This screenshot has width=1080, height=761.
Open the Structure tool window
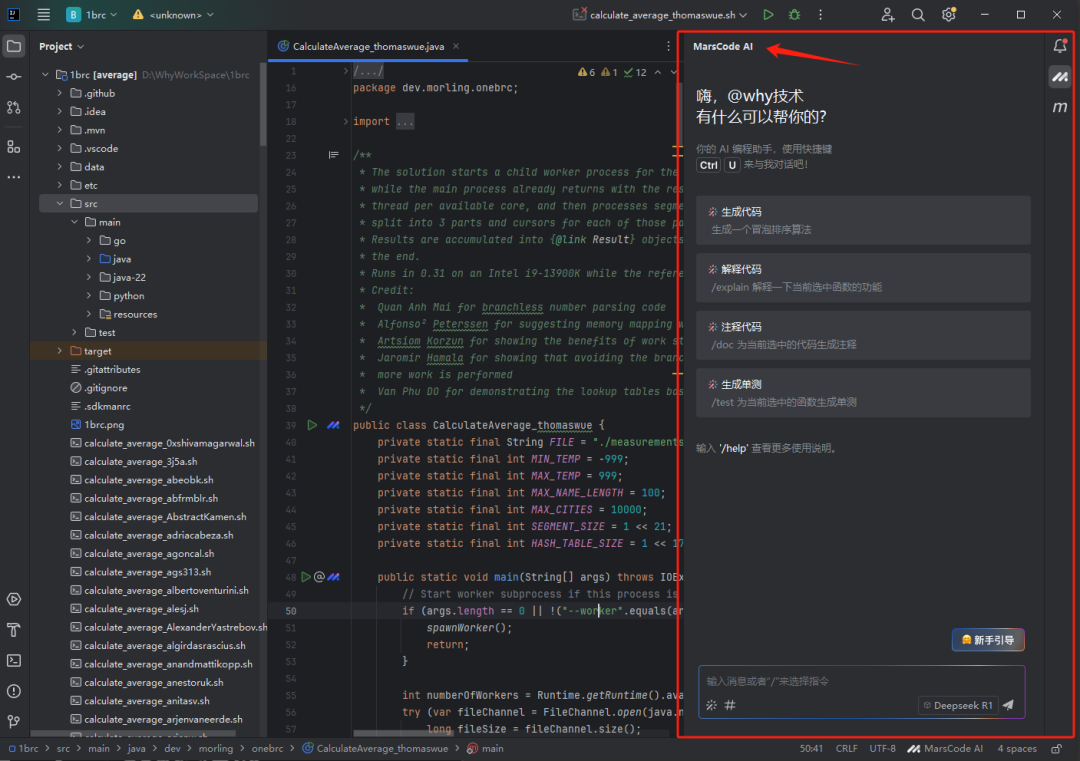(14, 147)
